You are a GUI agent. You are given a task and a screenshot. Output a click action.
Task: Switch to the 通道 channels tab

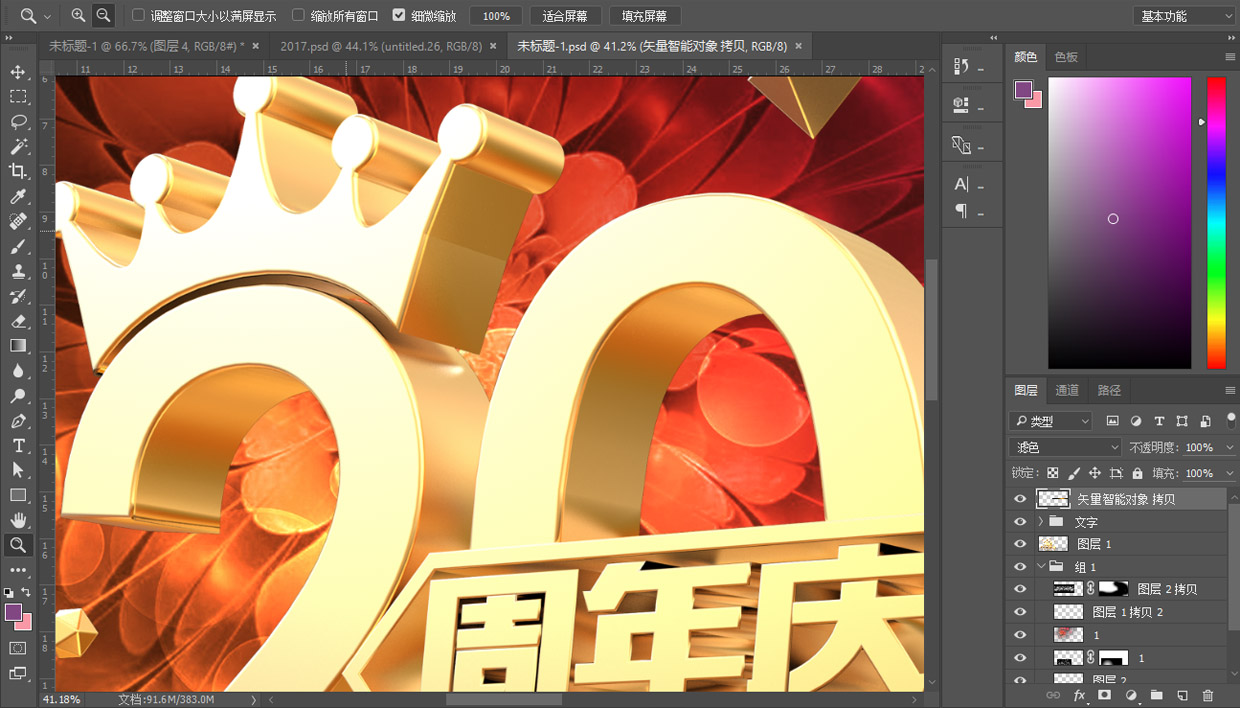point(1067,390)
